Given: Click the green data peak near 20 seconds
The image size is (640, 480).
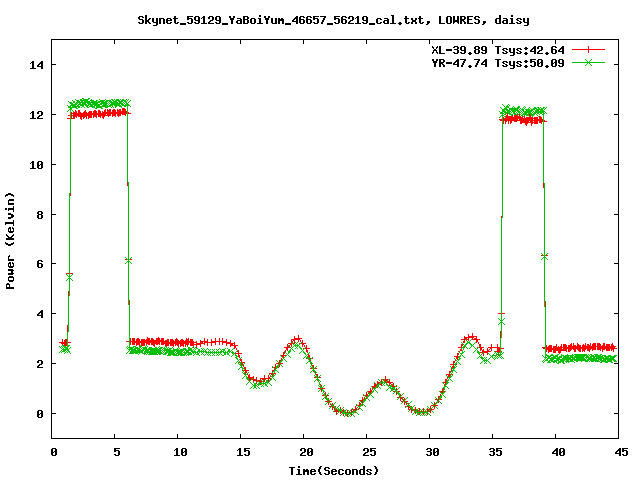Looking at the screenshot, I should (297, 344).
